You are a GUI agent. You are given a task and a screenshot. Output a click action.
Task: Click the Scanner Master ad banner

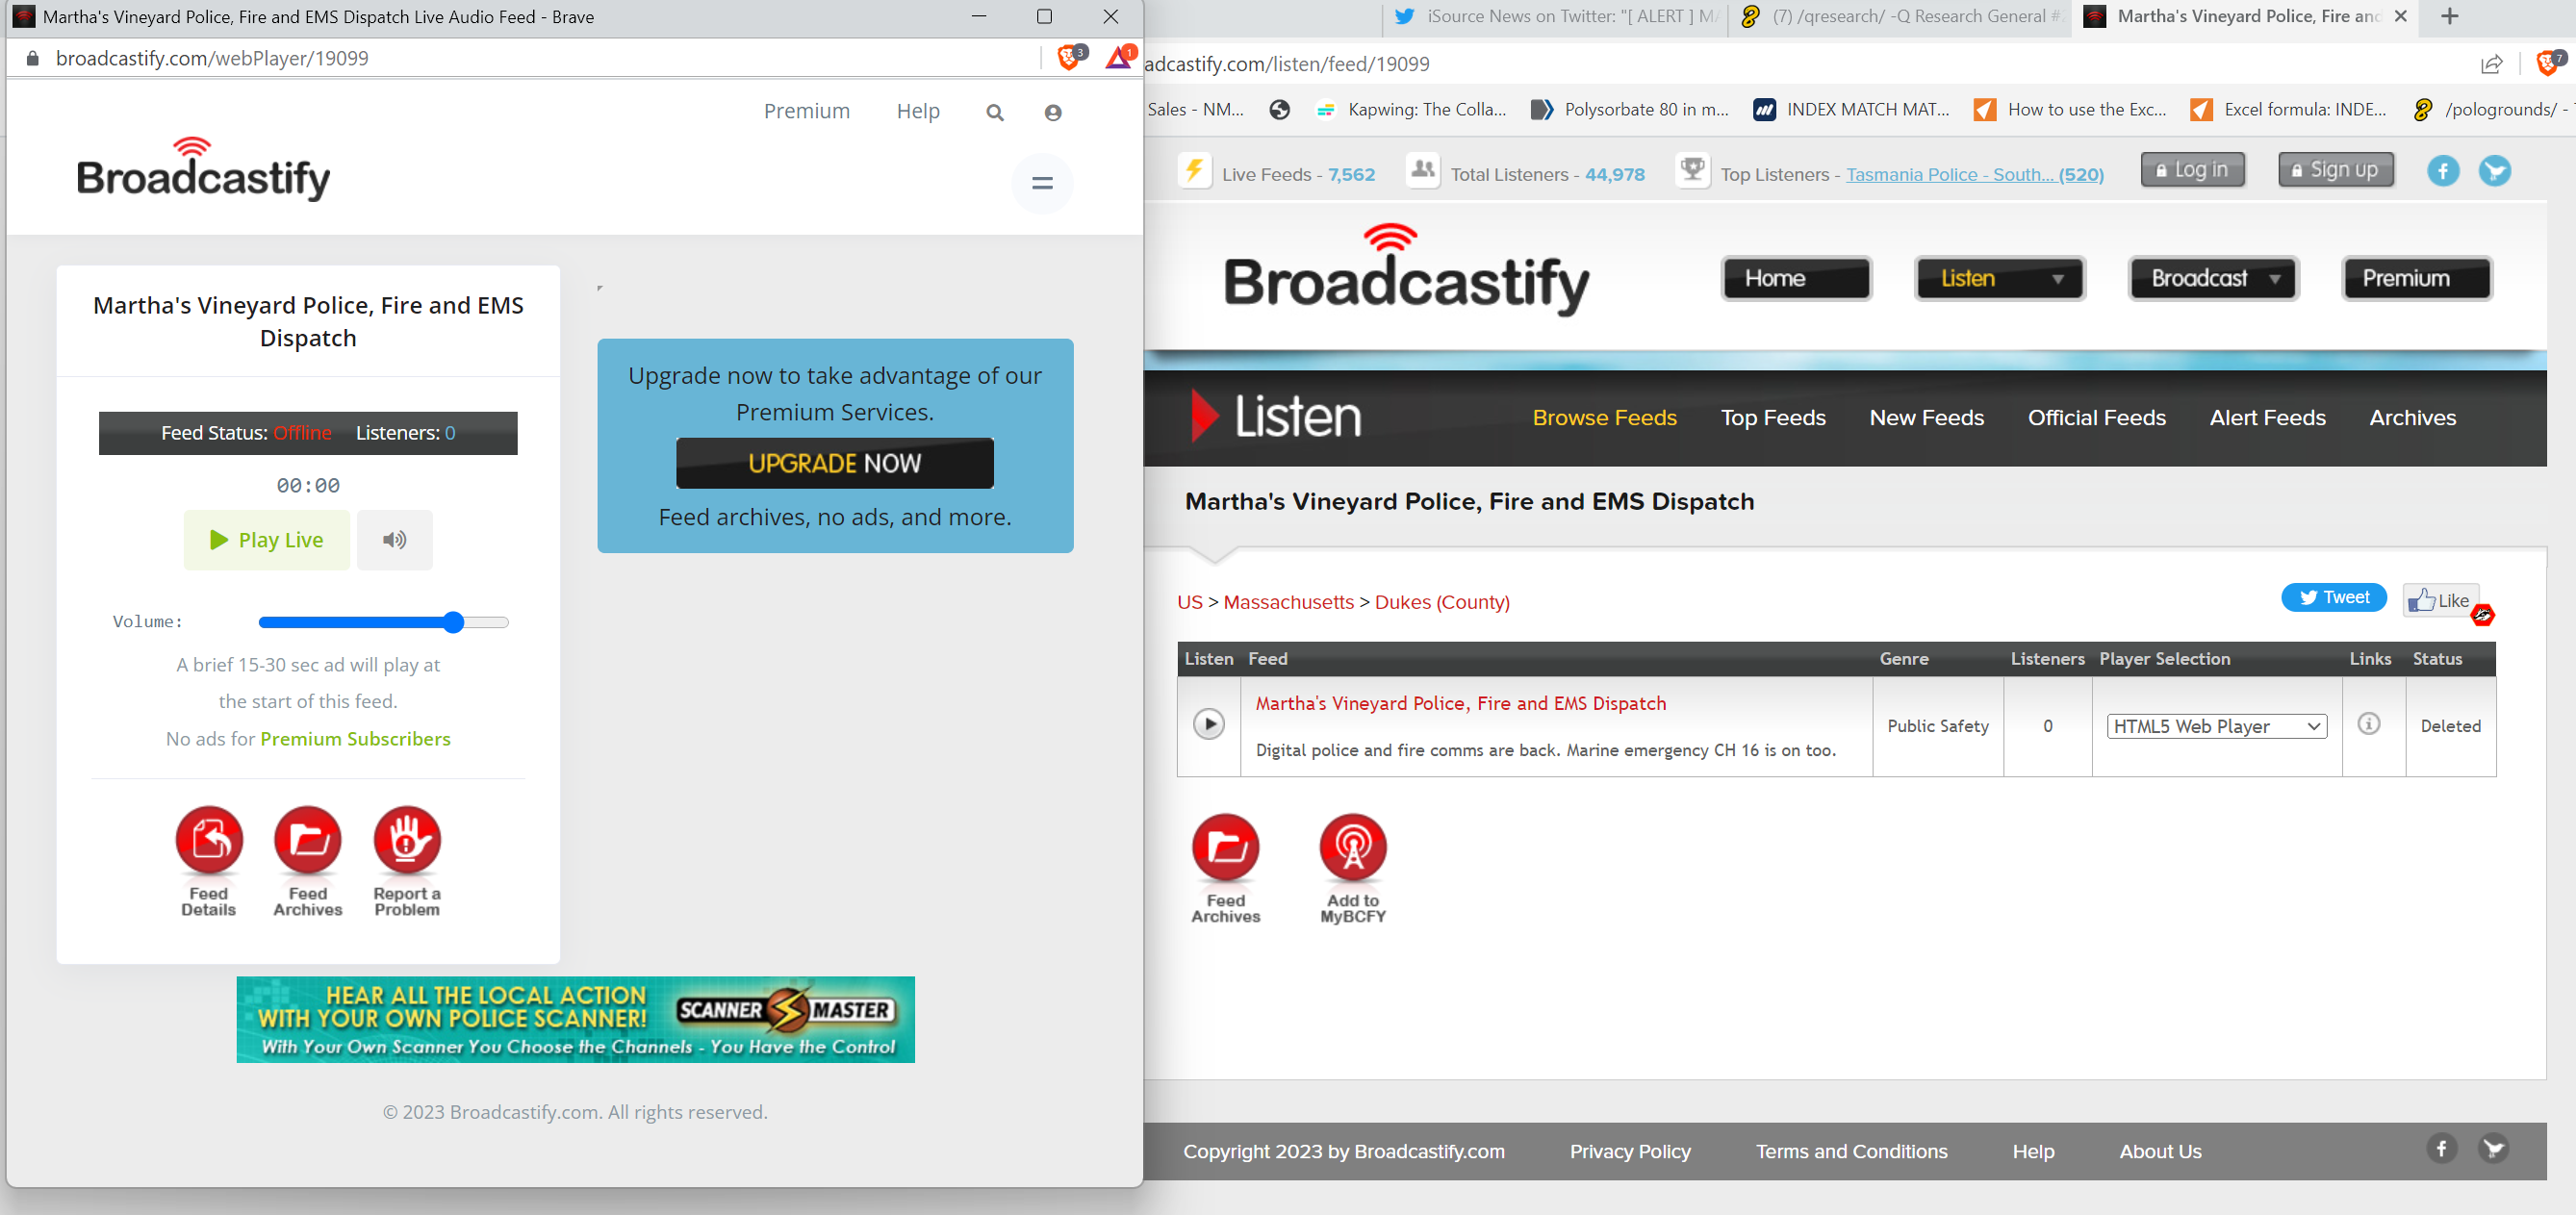tap(576, 1020)
